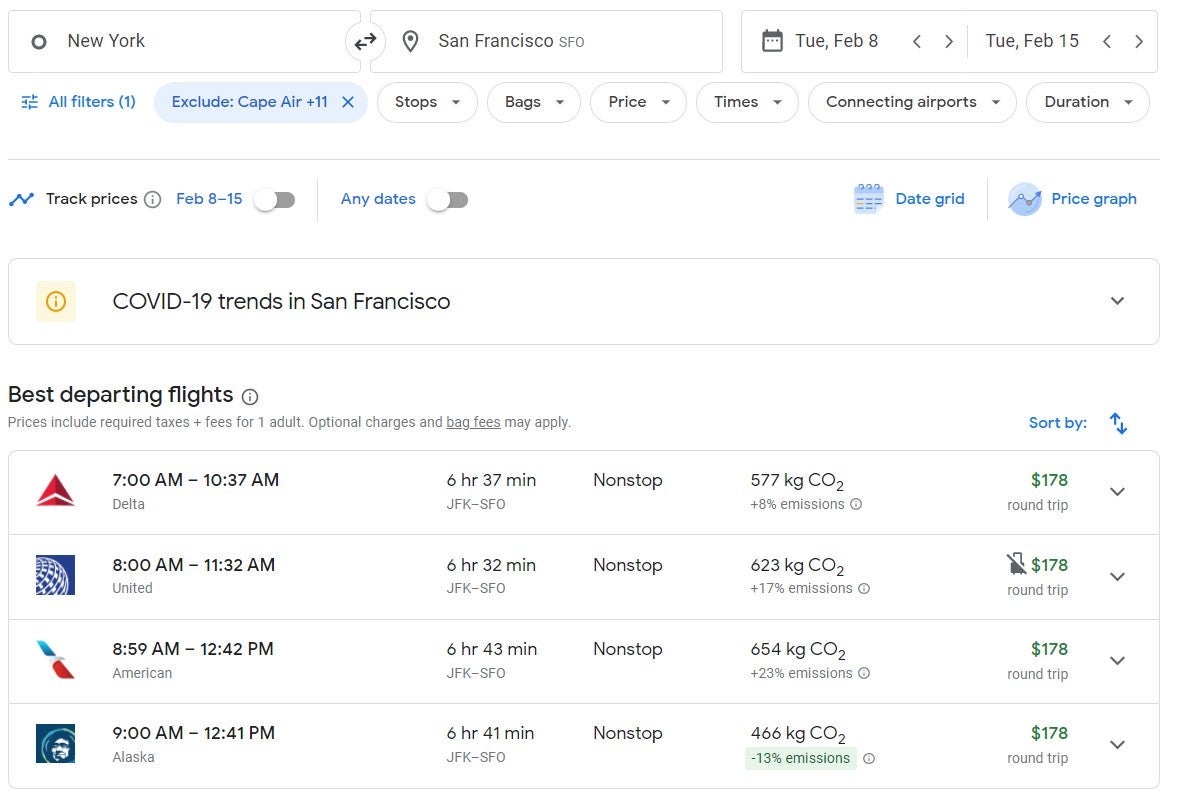Image resolution: width=1180 pixels, height=796 pixels.
Task: Click the $178 price on the American flight
Action: 1049,649
